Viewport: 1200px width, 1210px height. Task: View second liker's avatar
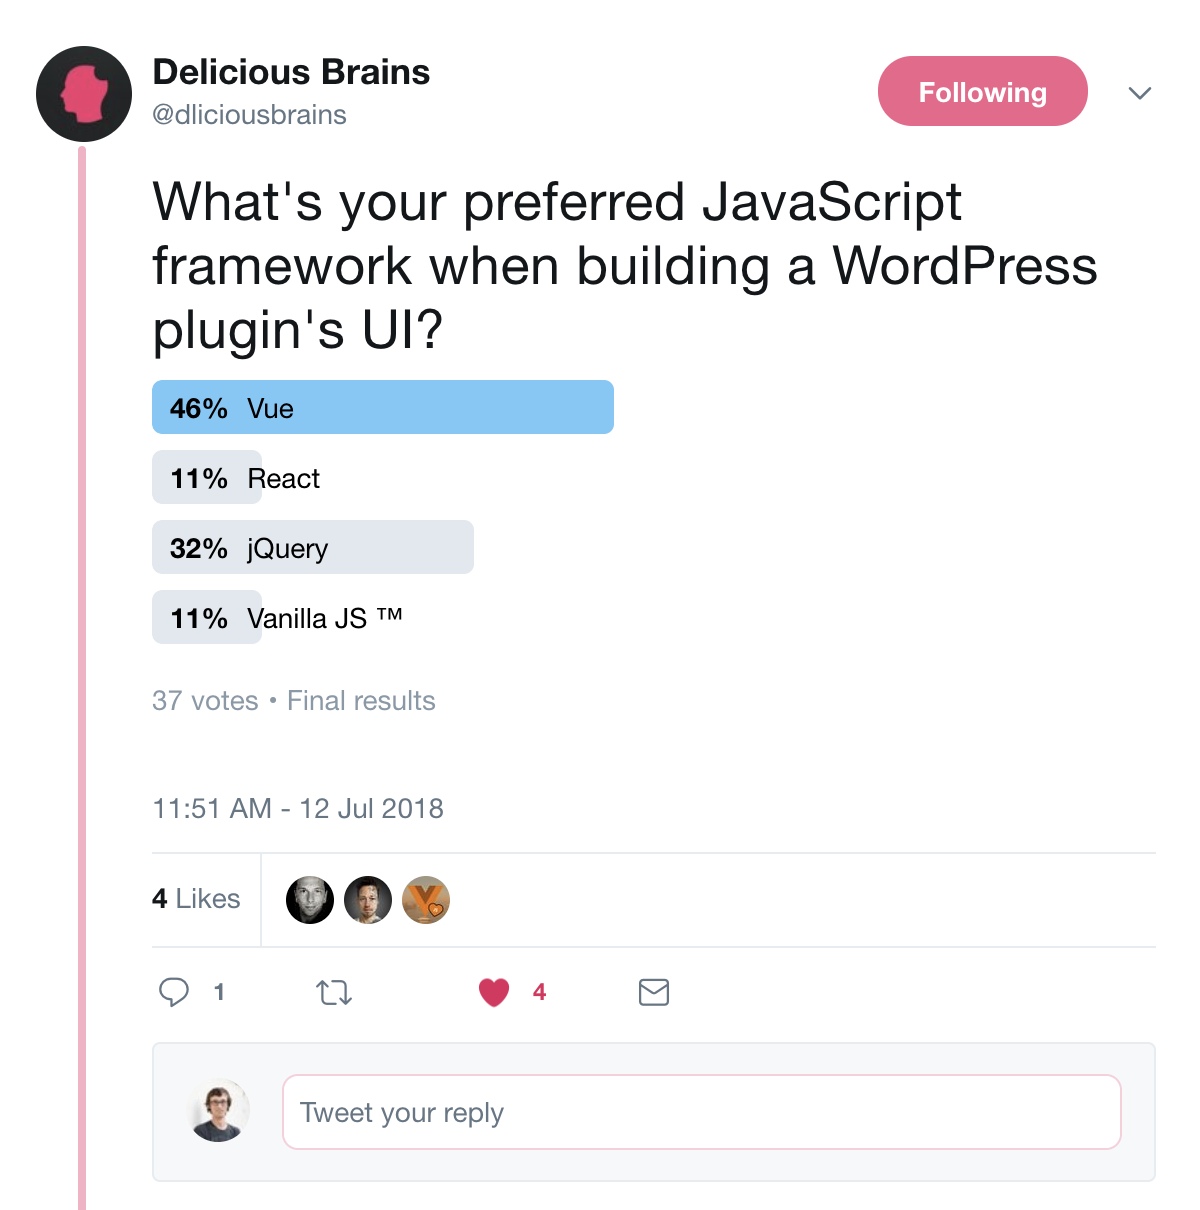point(368,900)
